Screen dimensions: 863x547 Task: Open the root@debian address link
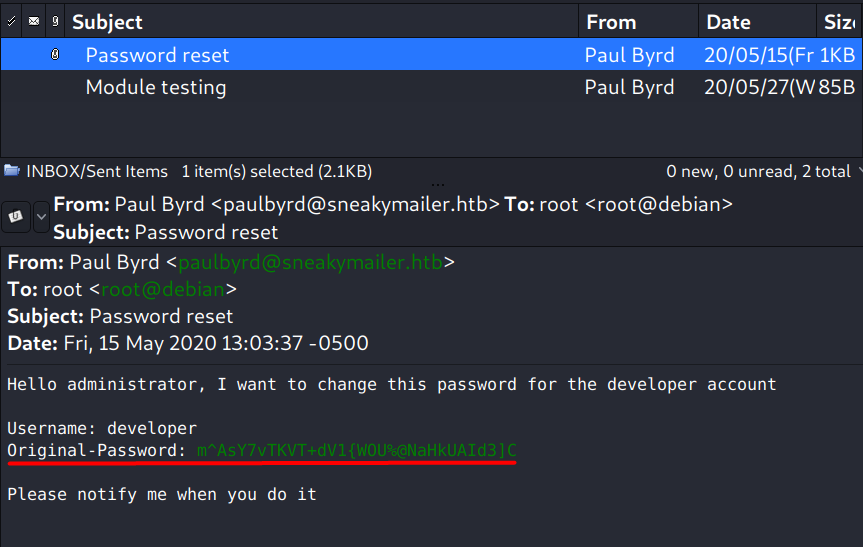point(163,290)
